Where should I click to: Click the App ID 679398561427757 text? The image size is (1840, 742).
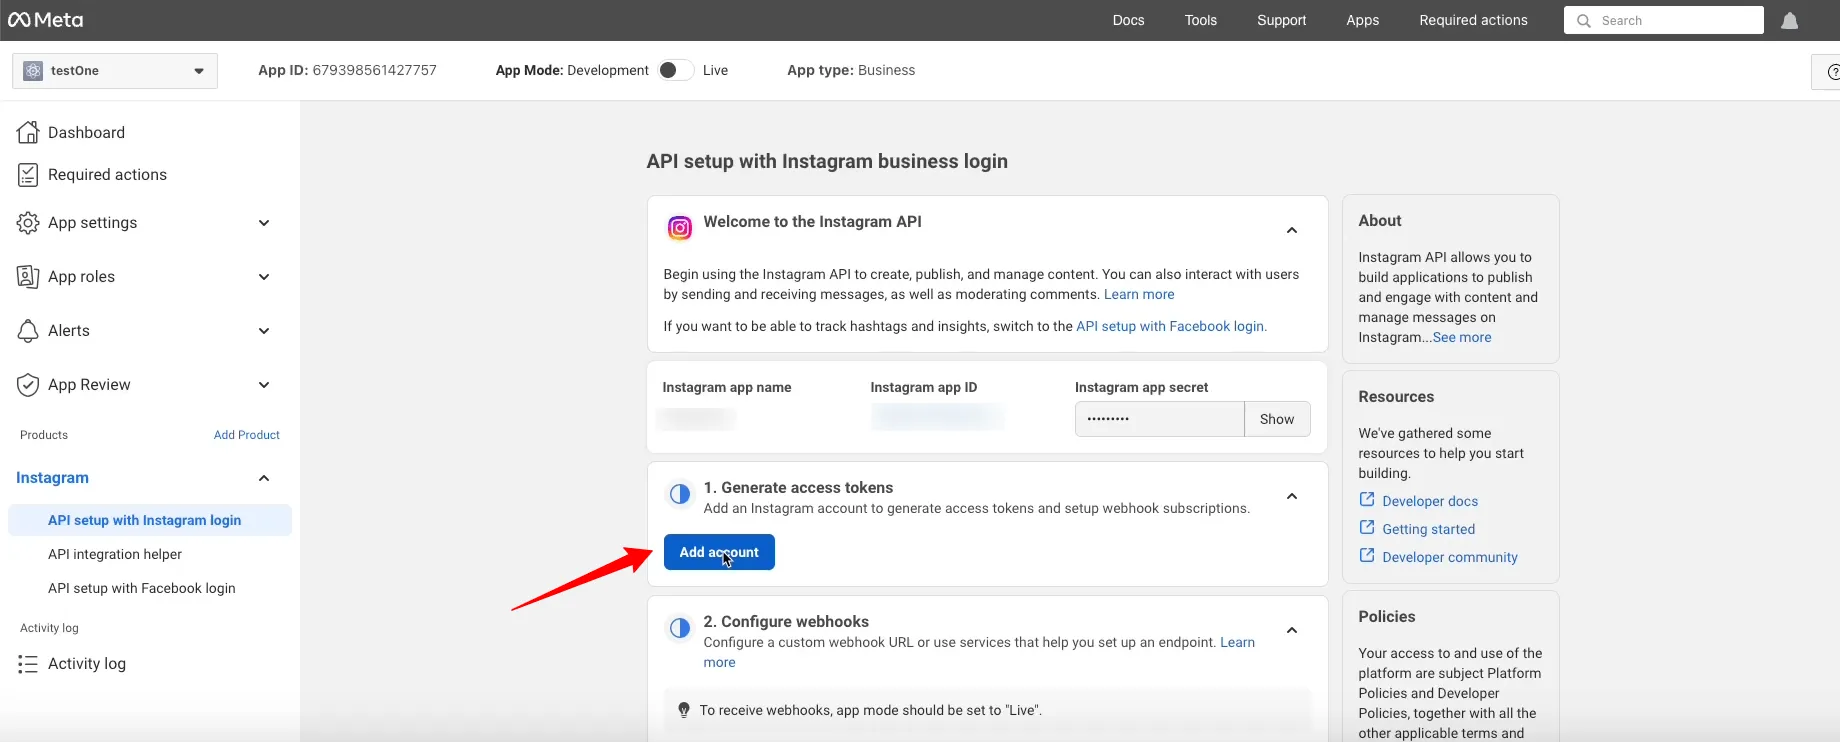click(347, 70)
